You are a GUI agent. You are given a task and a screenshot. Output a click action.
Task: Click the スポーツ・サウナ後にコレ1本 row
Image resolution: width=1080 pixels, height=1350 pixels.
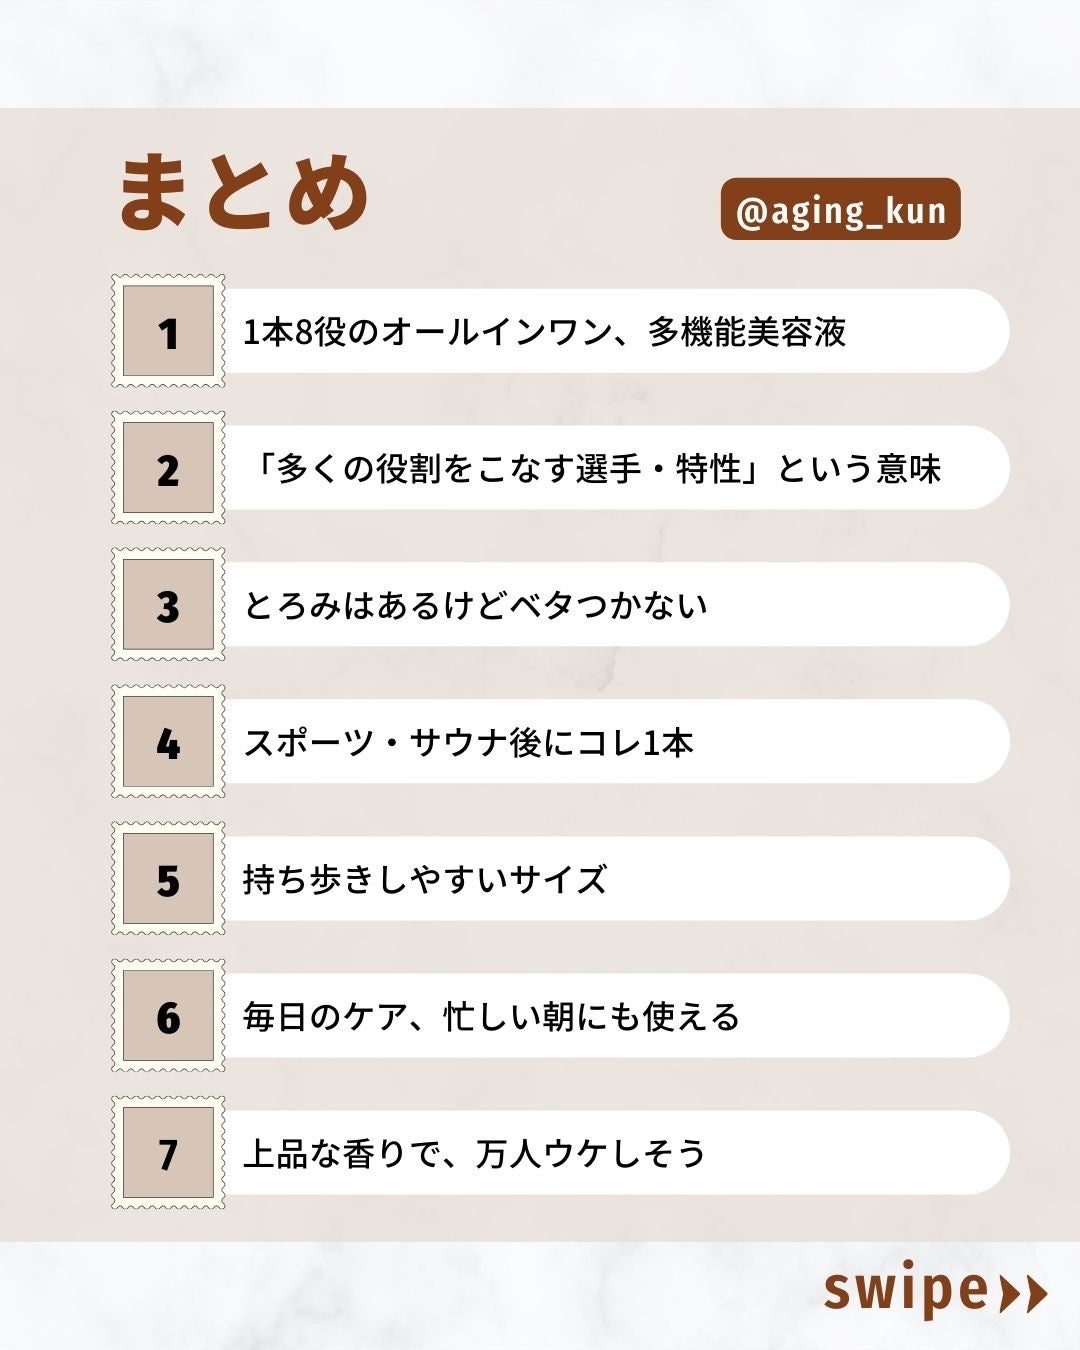click(468, 743)
